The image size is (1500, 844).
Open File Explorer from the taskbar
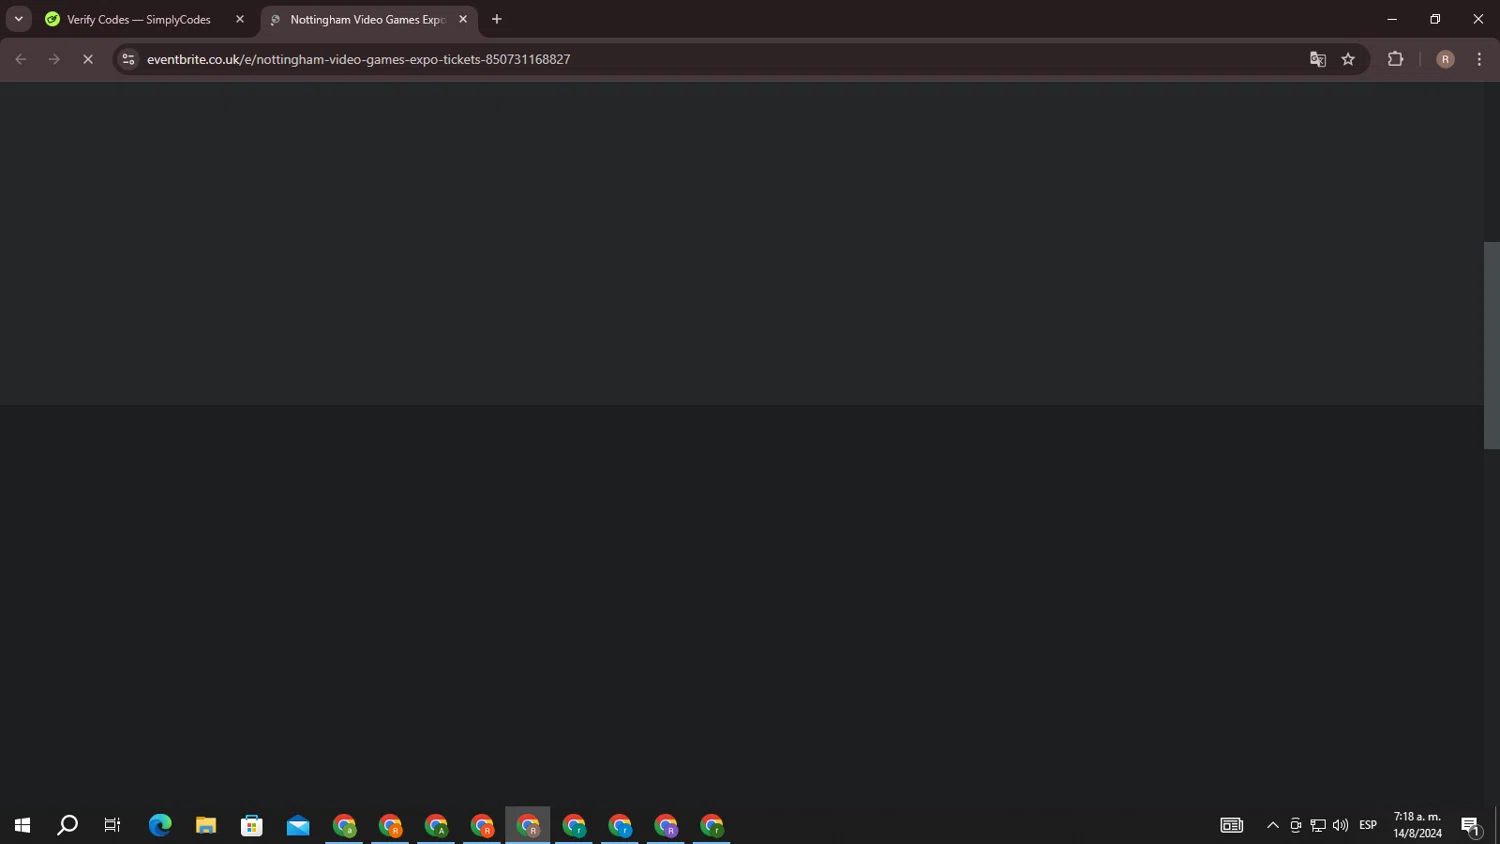206,825
